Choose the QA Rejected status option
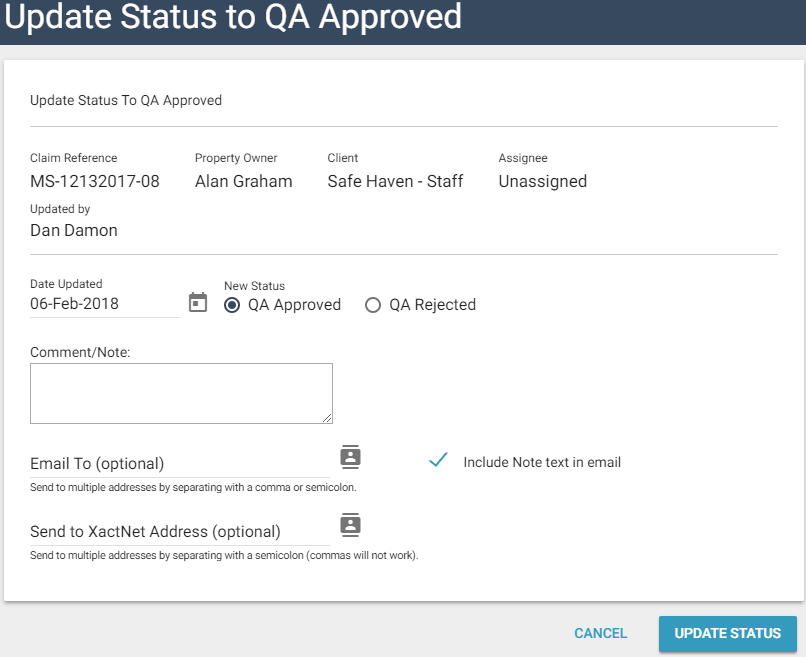 (373, 305)
